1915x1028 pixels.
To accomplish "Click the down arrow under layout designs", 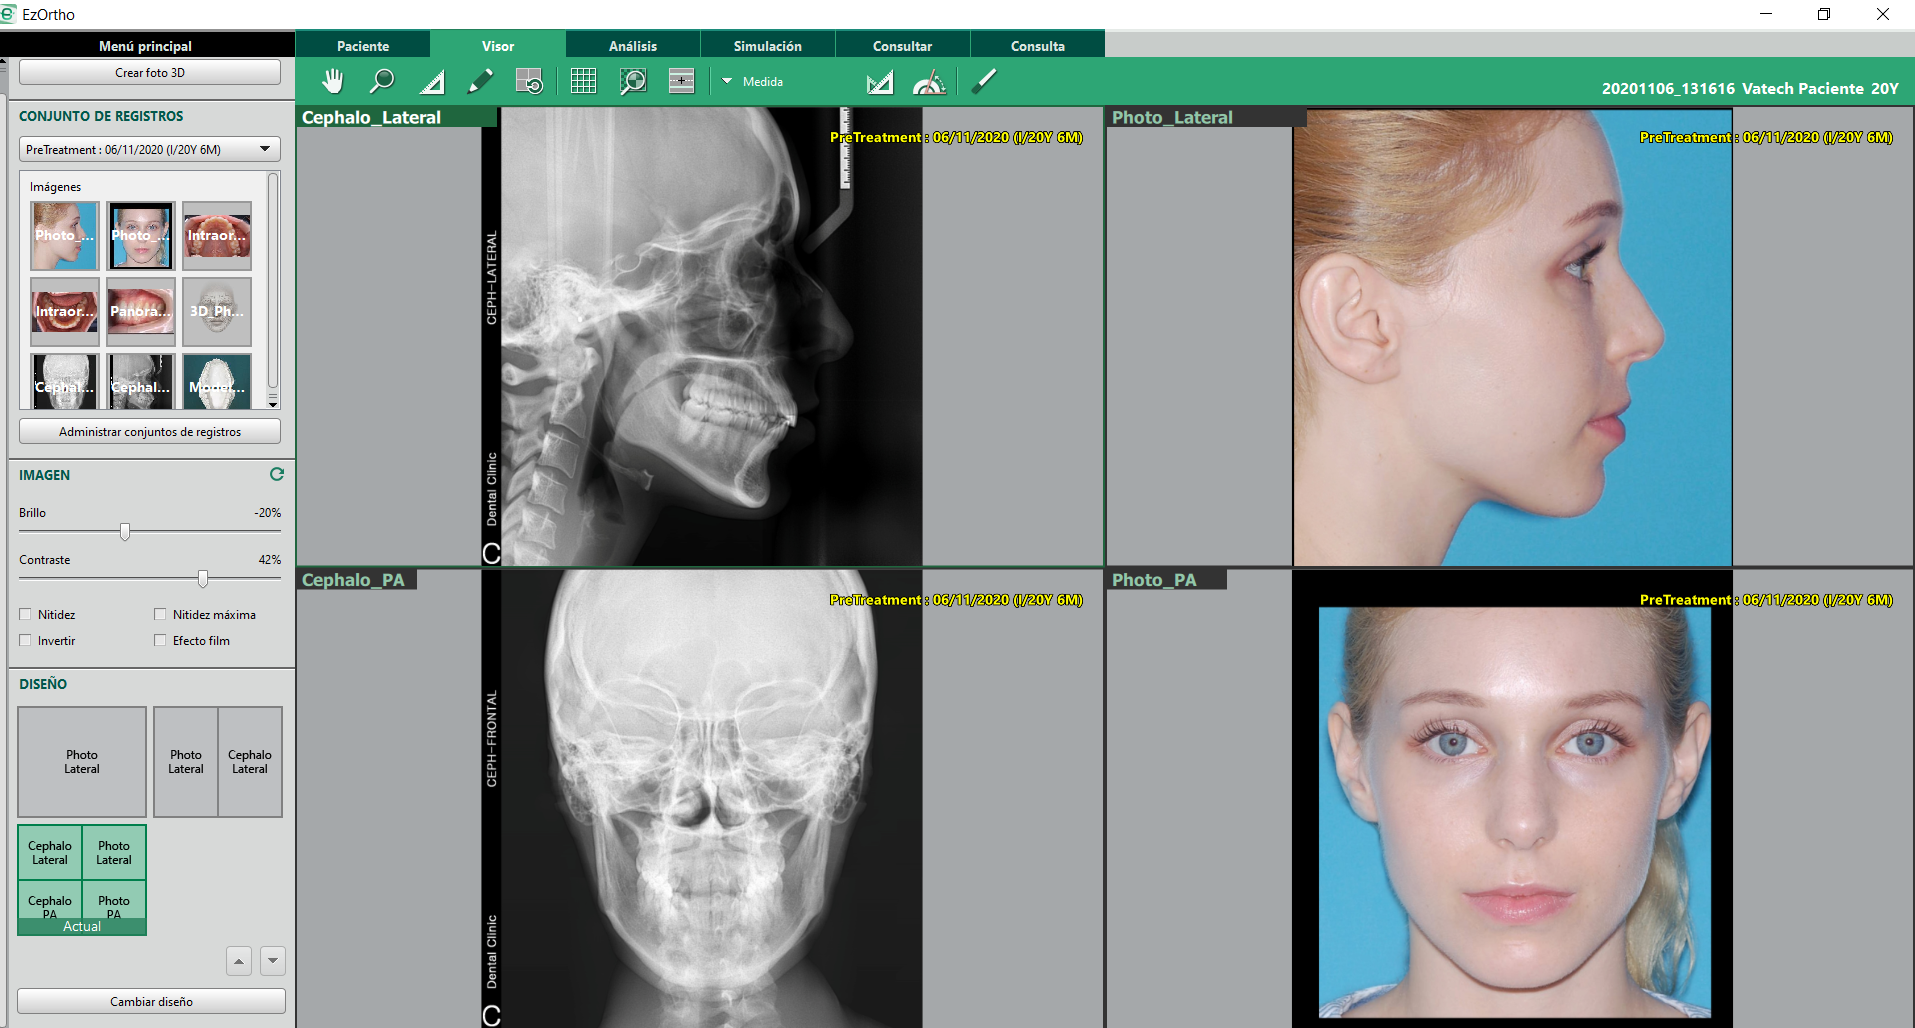I will coord(273,961).
